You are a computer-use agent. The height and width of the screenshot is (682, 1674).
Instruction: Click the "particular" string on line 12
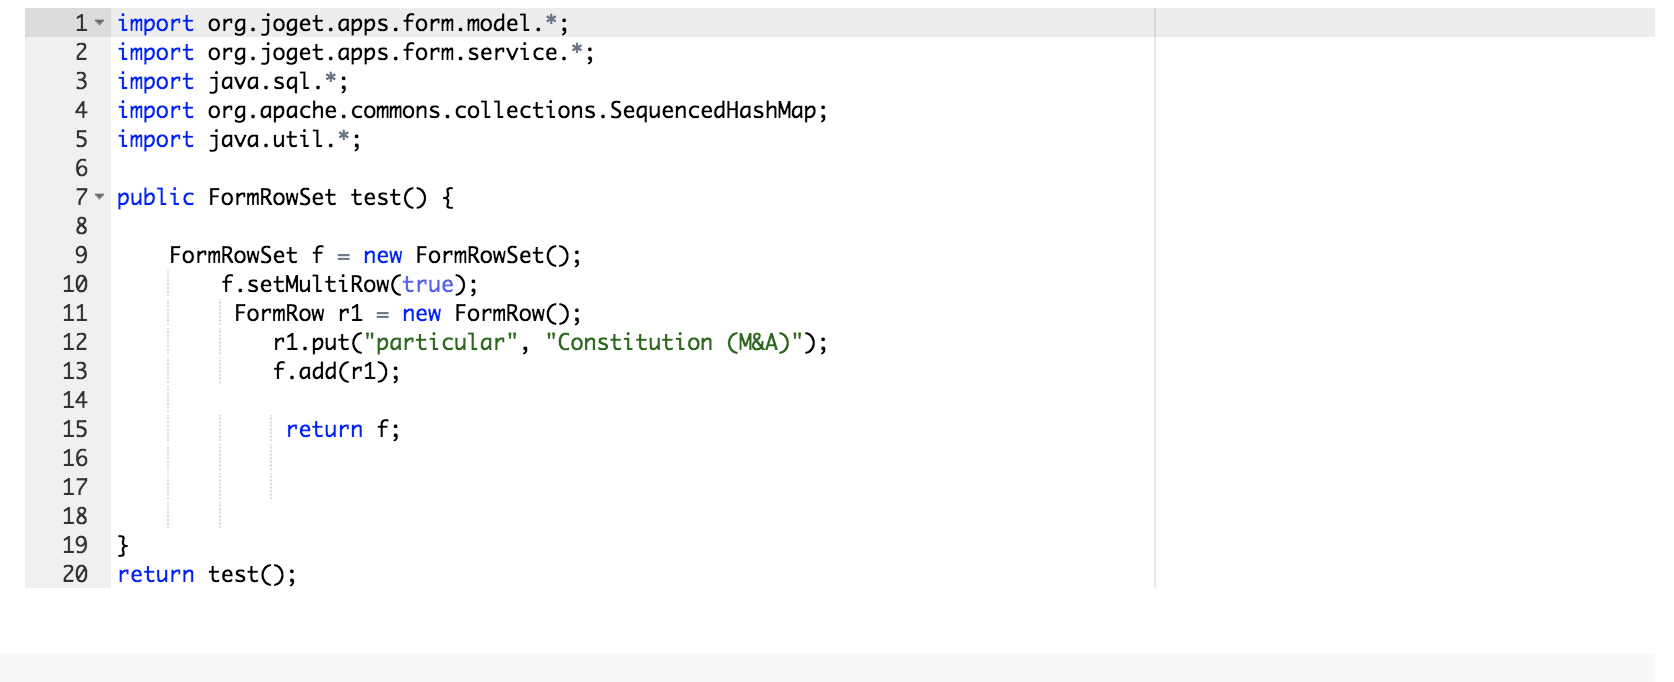point(440,342)
